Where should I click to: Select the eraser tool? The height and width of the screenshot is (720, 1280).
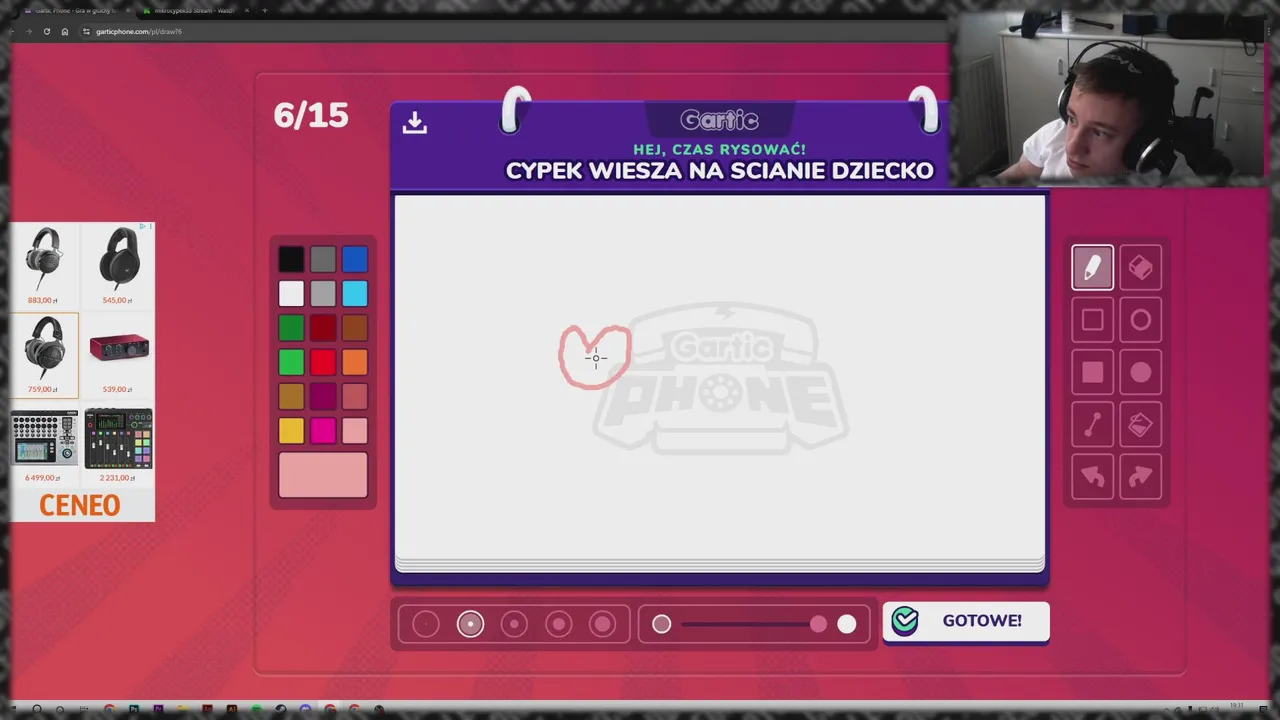coord(1140,267)
